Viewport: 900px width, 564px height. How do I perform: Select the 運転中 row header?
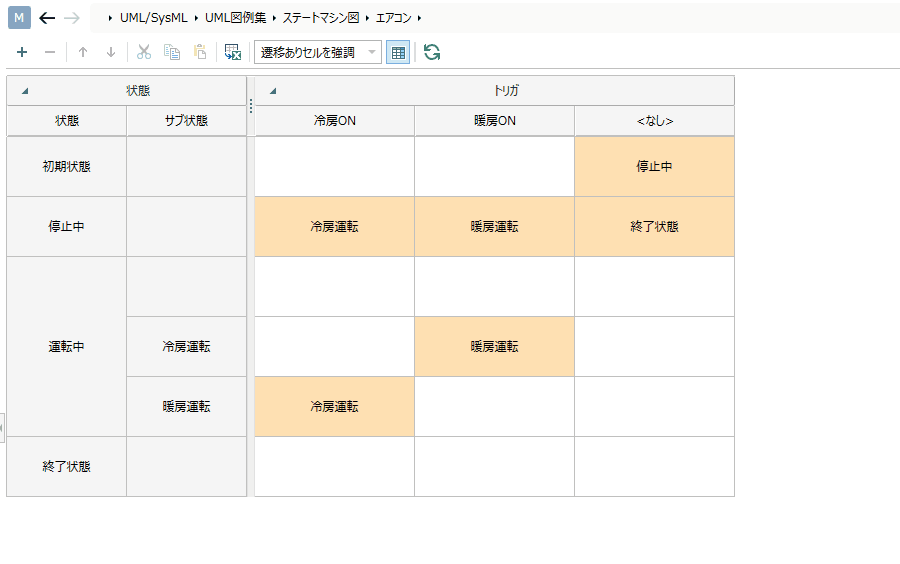pyautogui.click(x=67, y=347)
